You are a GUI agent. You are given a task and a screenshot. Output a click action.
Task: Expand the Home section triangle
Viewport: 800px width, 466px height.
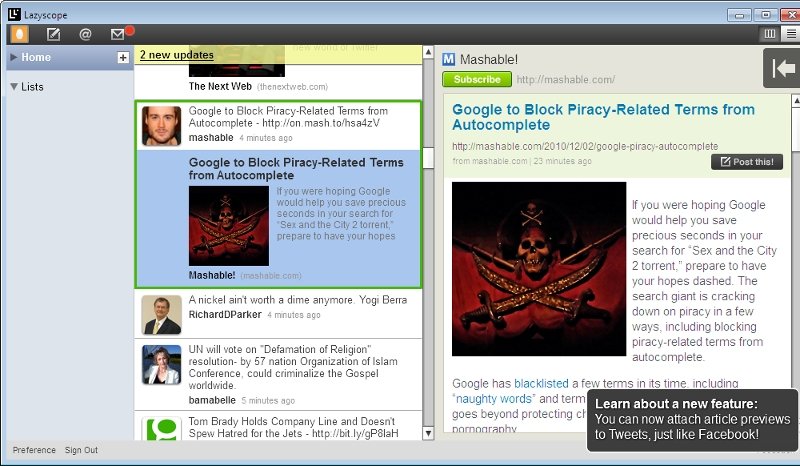(13, 57)
